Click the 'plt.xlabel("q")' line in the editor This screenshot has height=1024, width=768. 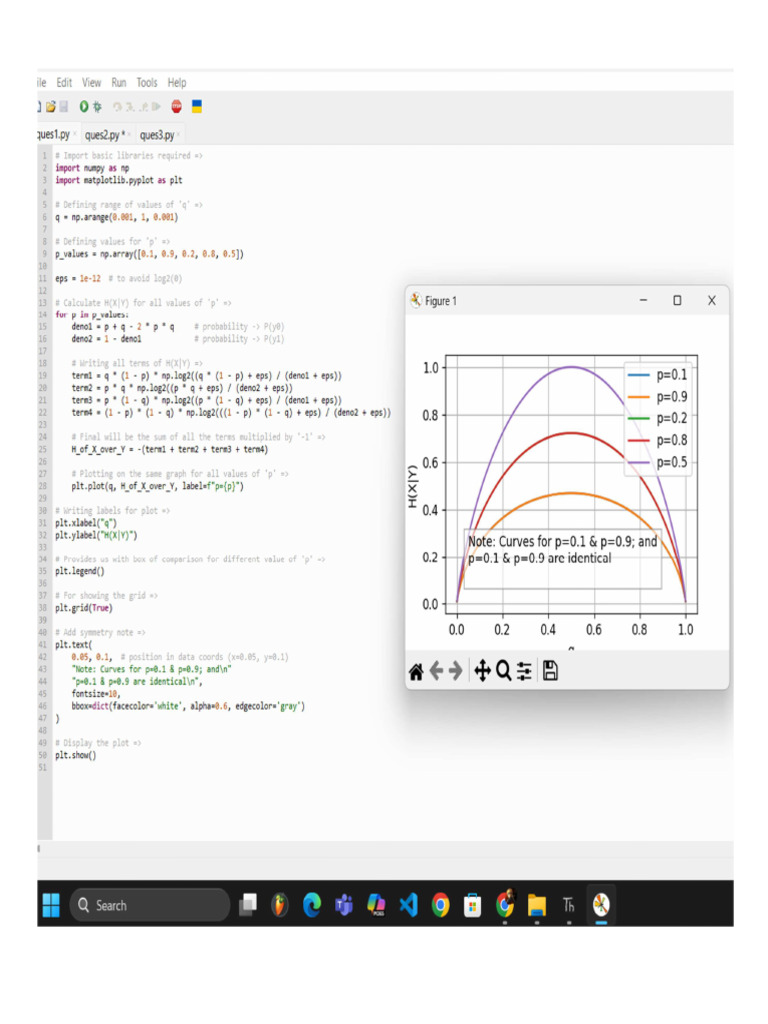[x=86, y=522]
